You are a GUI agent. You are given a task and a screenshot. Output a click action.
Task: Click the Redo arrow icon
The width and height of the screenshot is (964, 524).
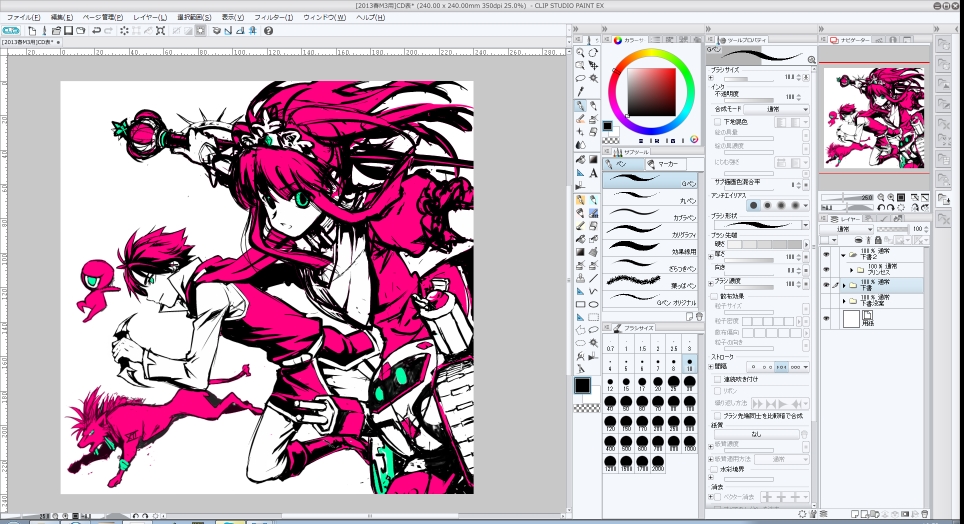click(x=109, y=30)
